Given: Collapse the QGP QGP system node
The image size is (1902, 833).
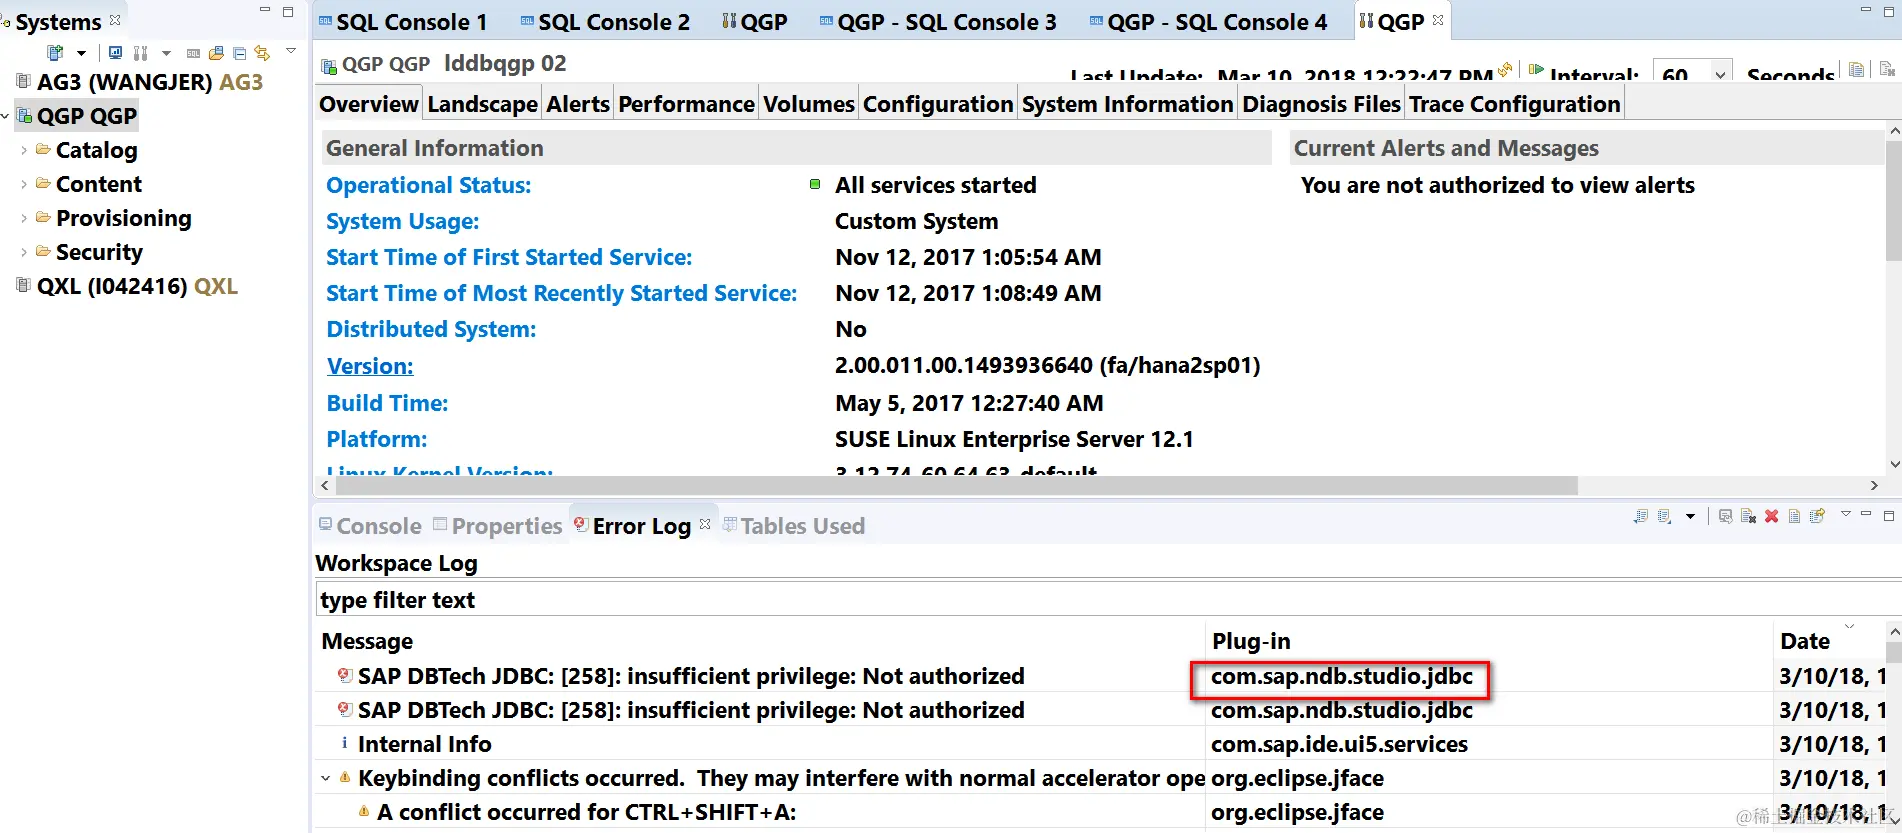Looking at the screenshot, I should click(x=5, y=116).
